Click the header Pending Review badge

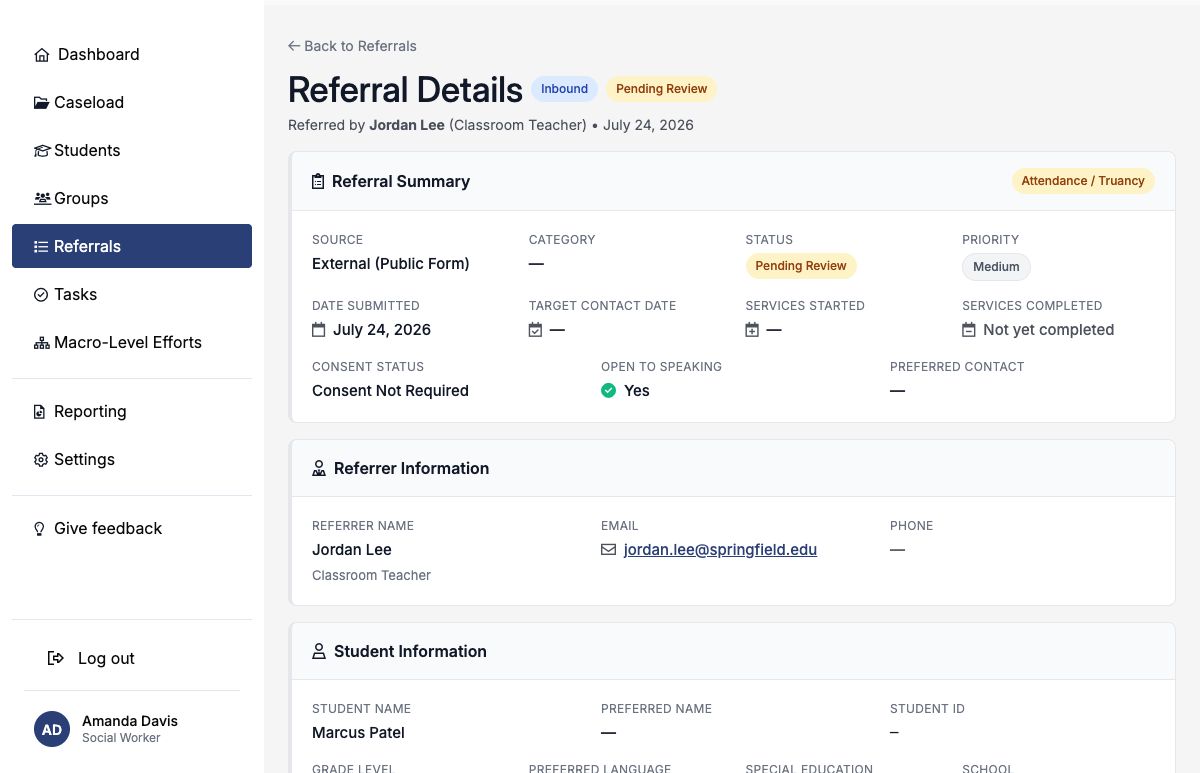pyautogui.click(x=661, y=89)
